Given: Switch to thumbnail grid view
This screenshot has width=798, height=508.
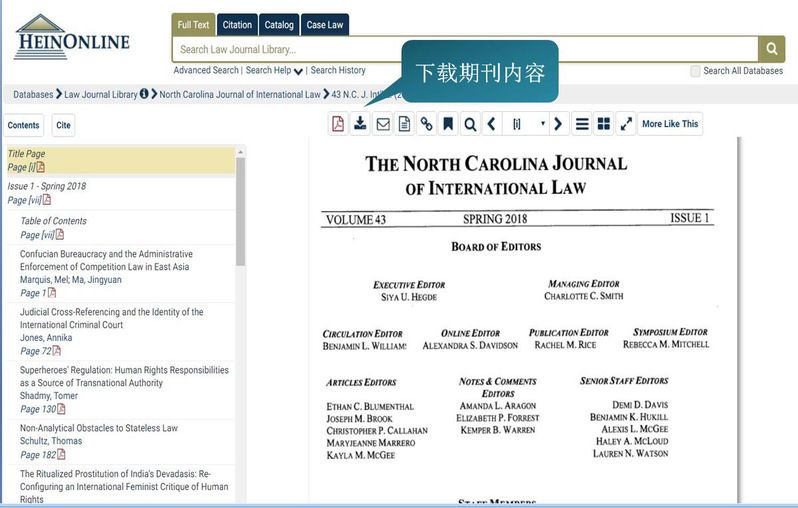Looking at the screenshot, I should click(x=603, y=124).
